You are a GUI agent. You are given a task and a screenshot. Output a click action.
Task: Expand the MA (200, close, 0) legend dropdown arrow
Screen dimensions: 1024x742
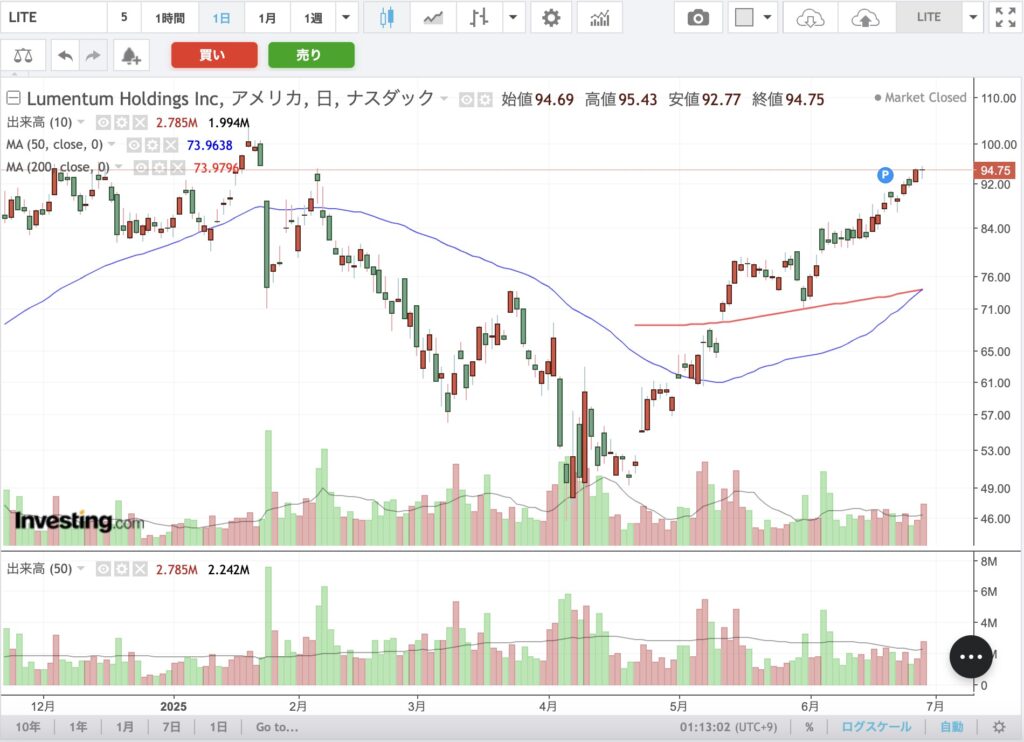(119, 167)
